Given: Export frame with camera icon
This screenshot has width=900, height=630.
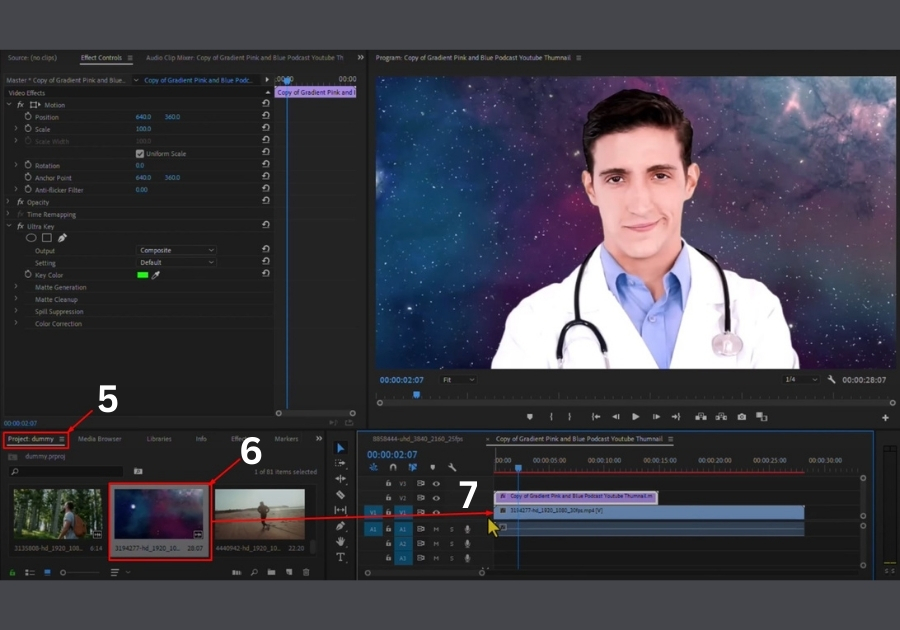Looking at the screenshot, I should [x=742, y=417].
